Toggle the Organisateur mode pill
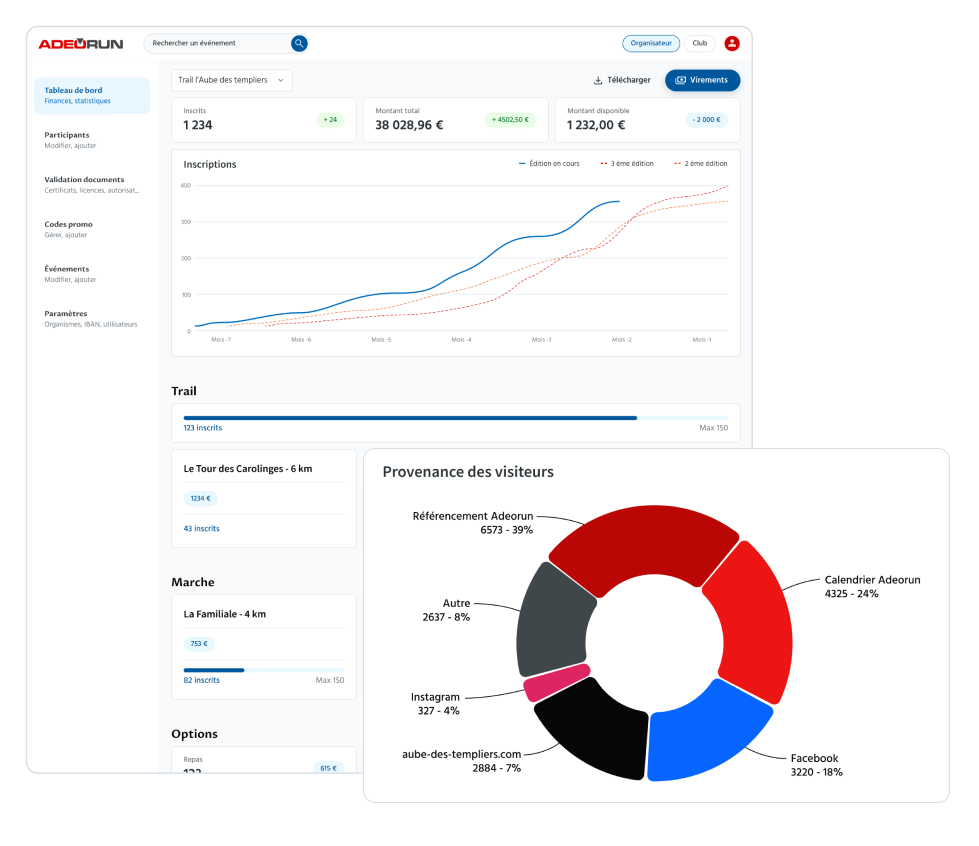 tap(651, 43)
